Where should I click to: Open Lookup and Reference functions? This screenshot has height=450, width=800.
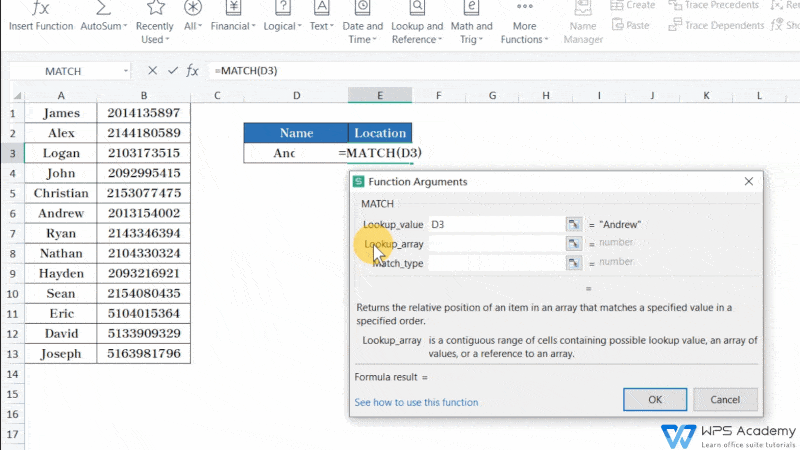click(x=417, y=23)
